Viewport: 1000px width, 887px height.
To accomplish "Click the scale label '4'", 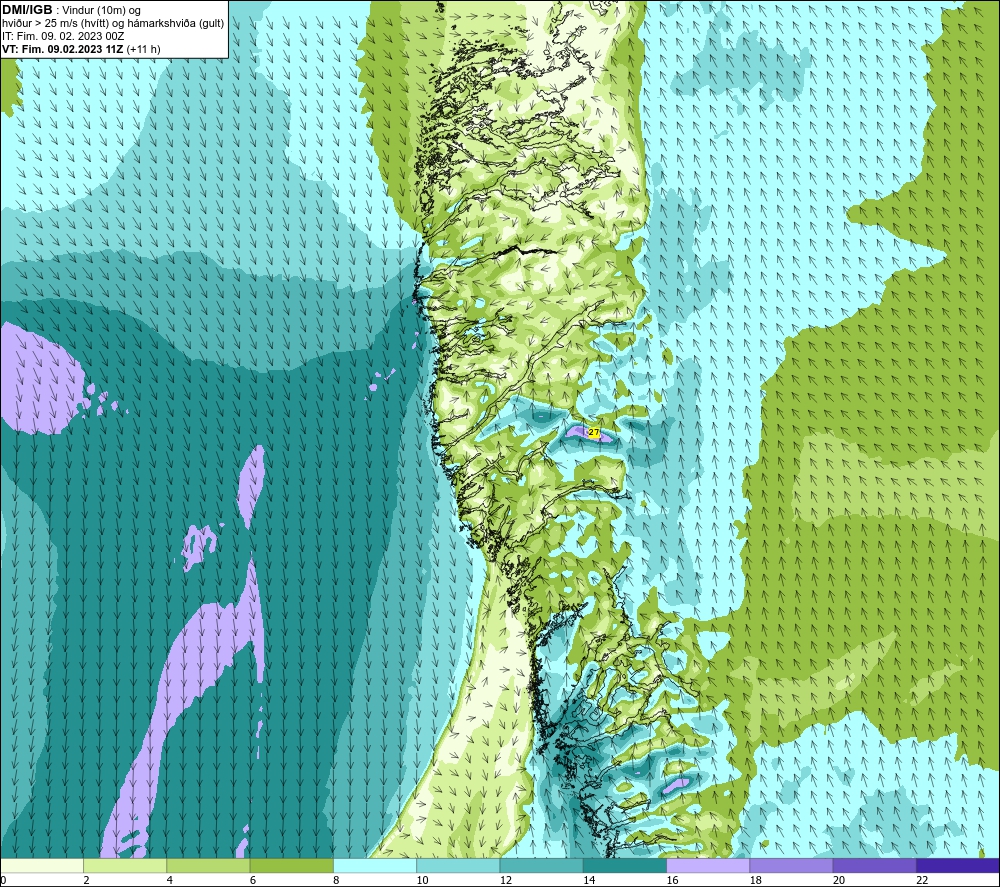I will point(170,880).
